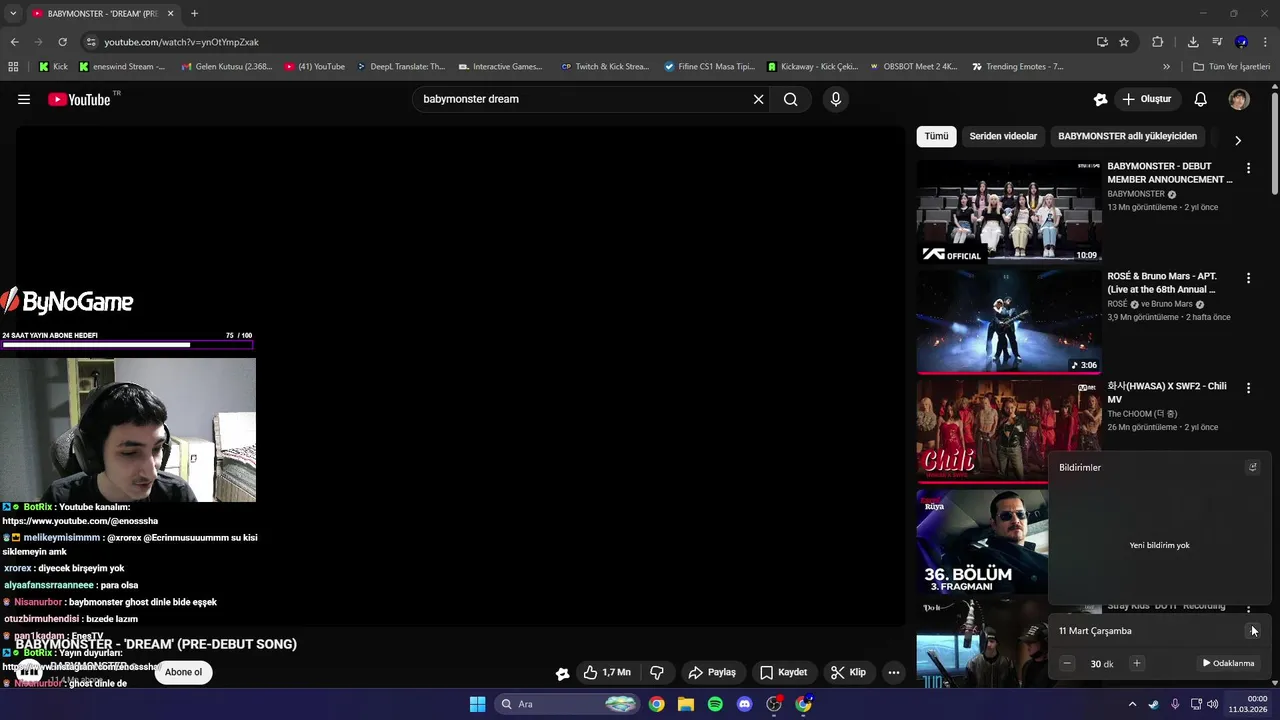
Task: Open options for ROSÉ & Bruno Mars video
Action: pos(1248,278)
